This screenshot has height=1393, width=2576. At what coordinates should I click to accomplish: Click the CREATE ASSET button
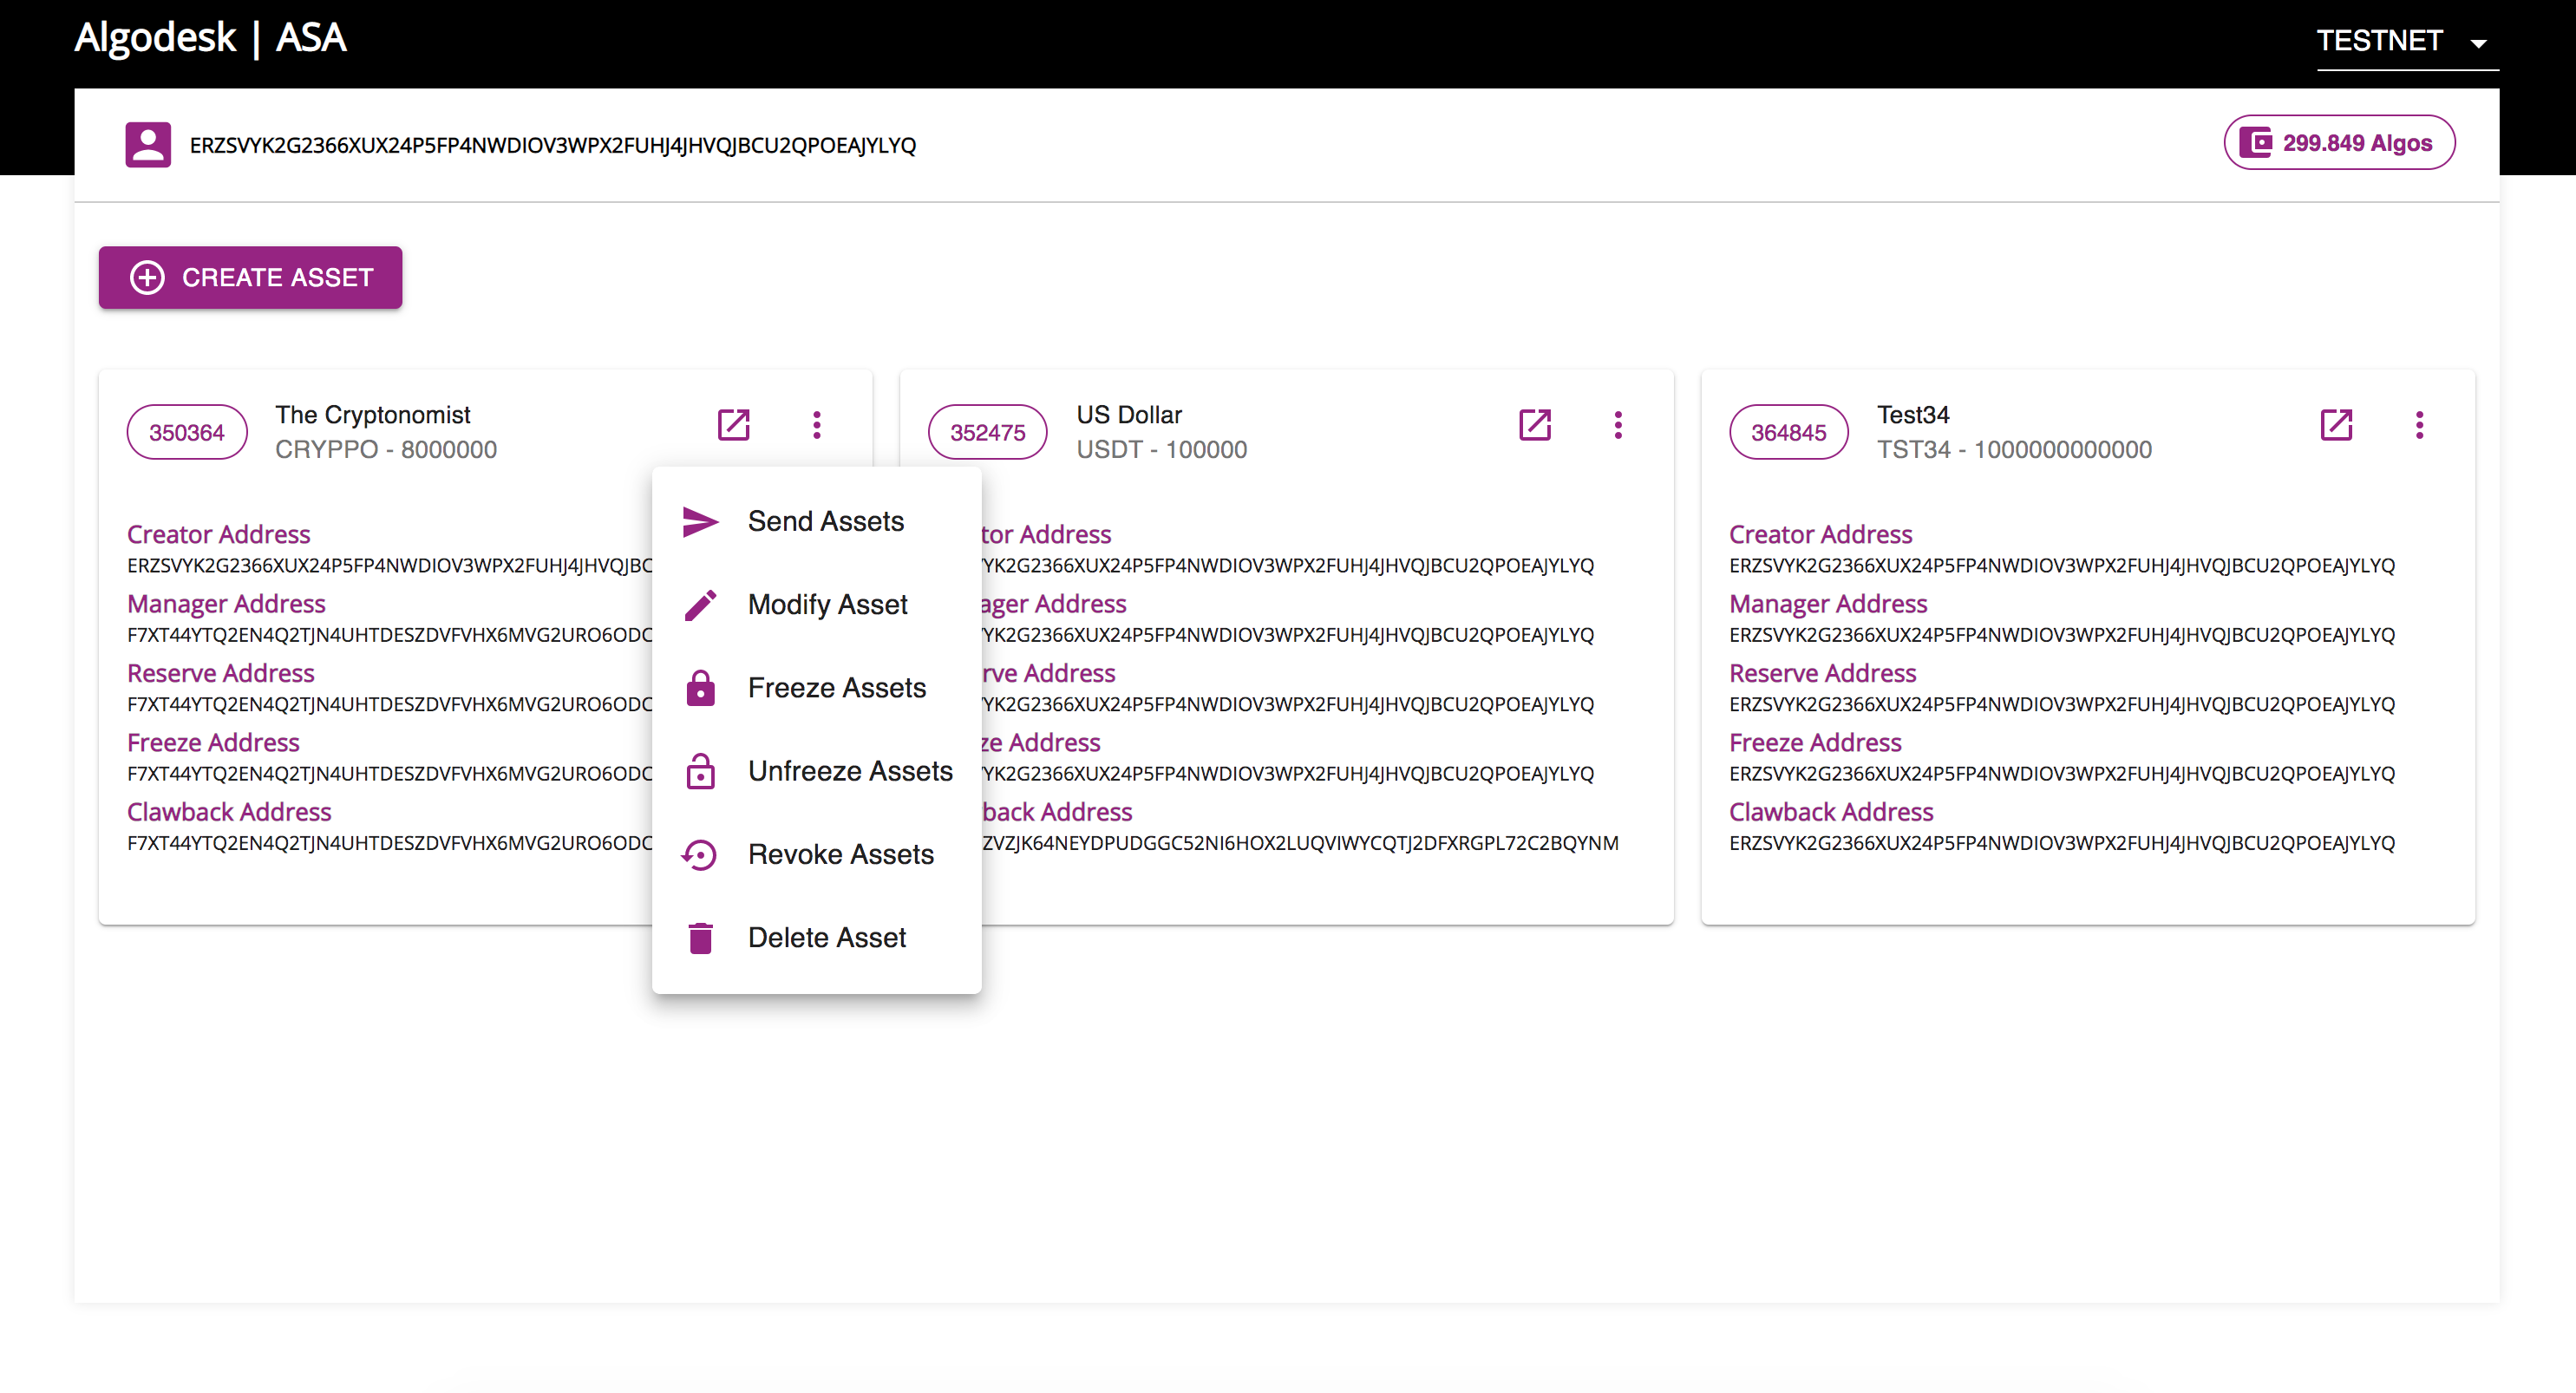coord(250,277)
